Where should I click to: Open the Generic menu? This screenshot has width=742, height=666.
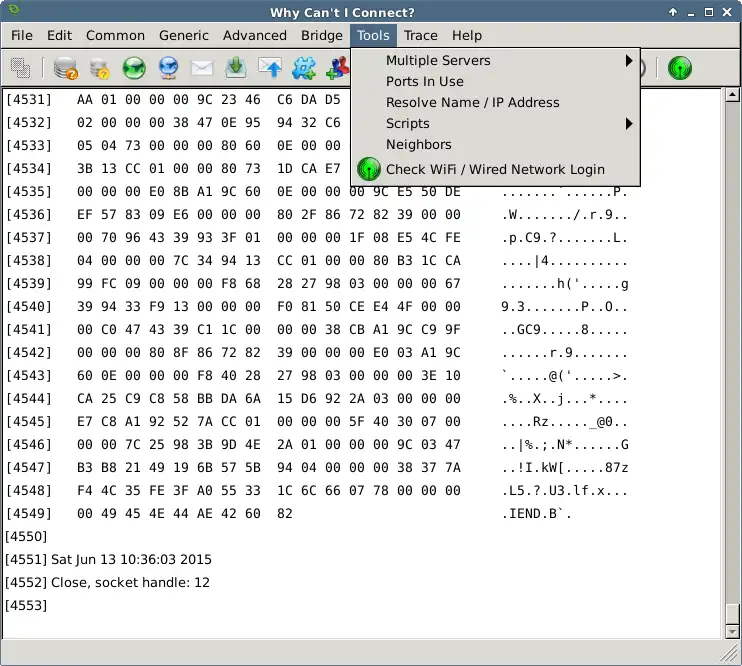point(184,36)
